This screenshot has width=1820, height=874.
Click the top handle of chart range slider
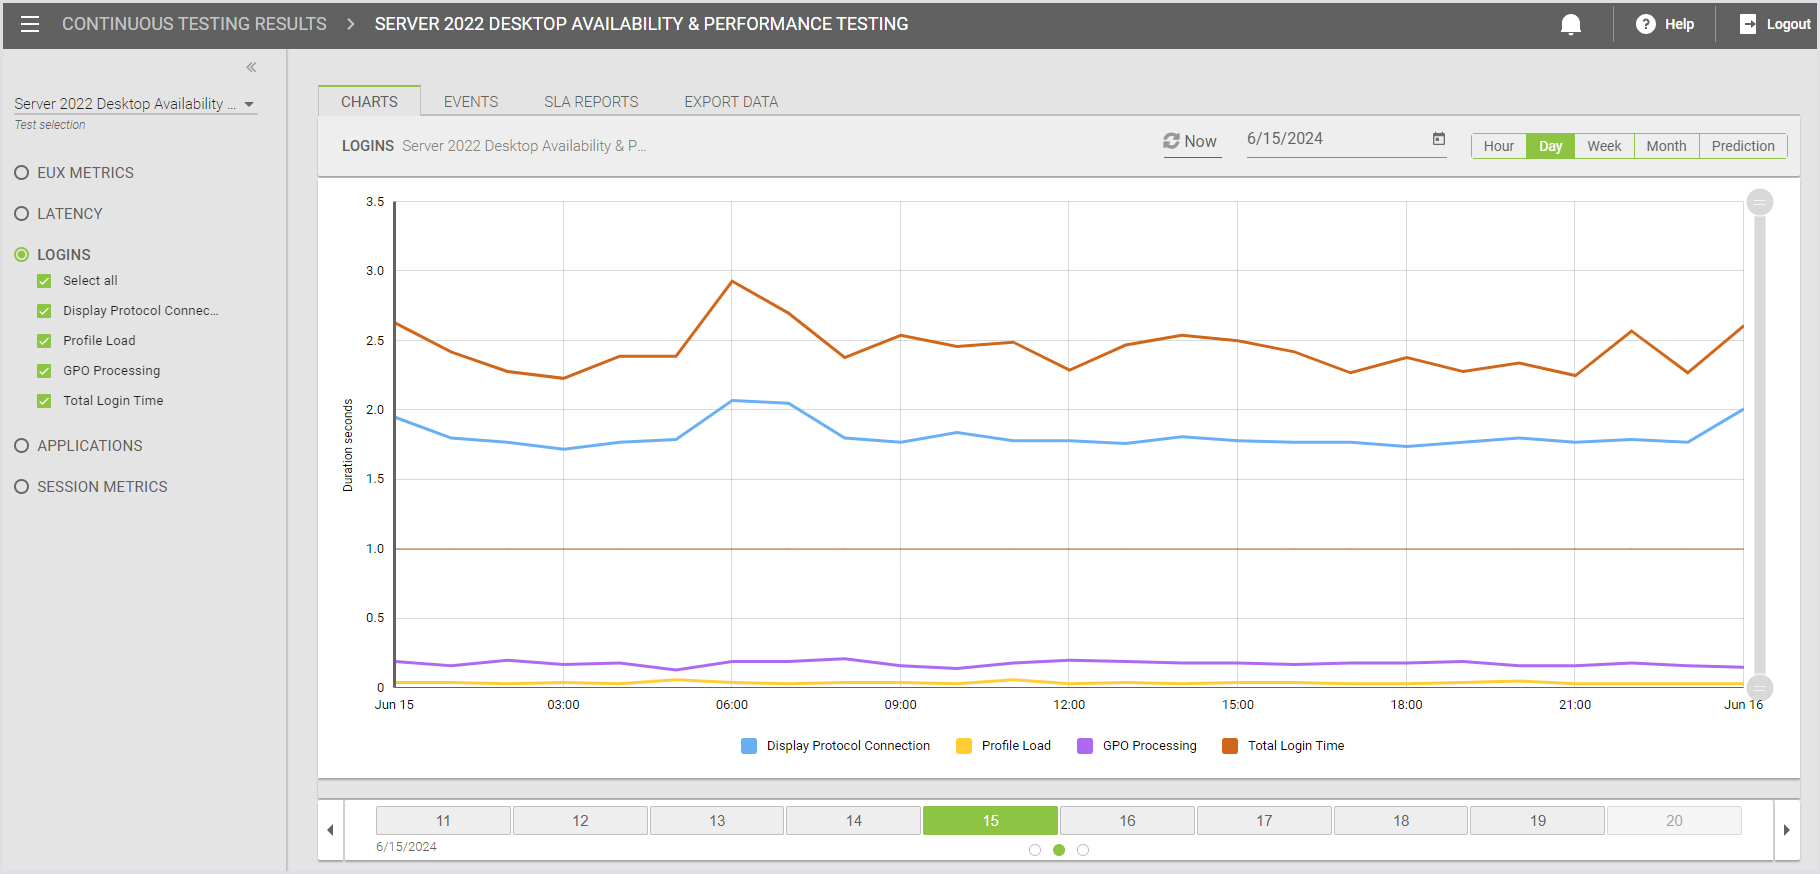pyautogui.click(x=1759, y=202)
